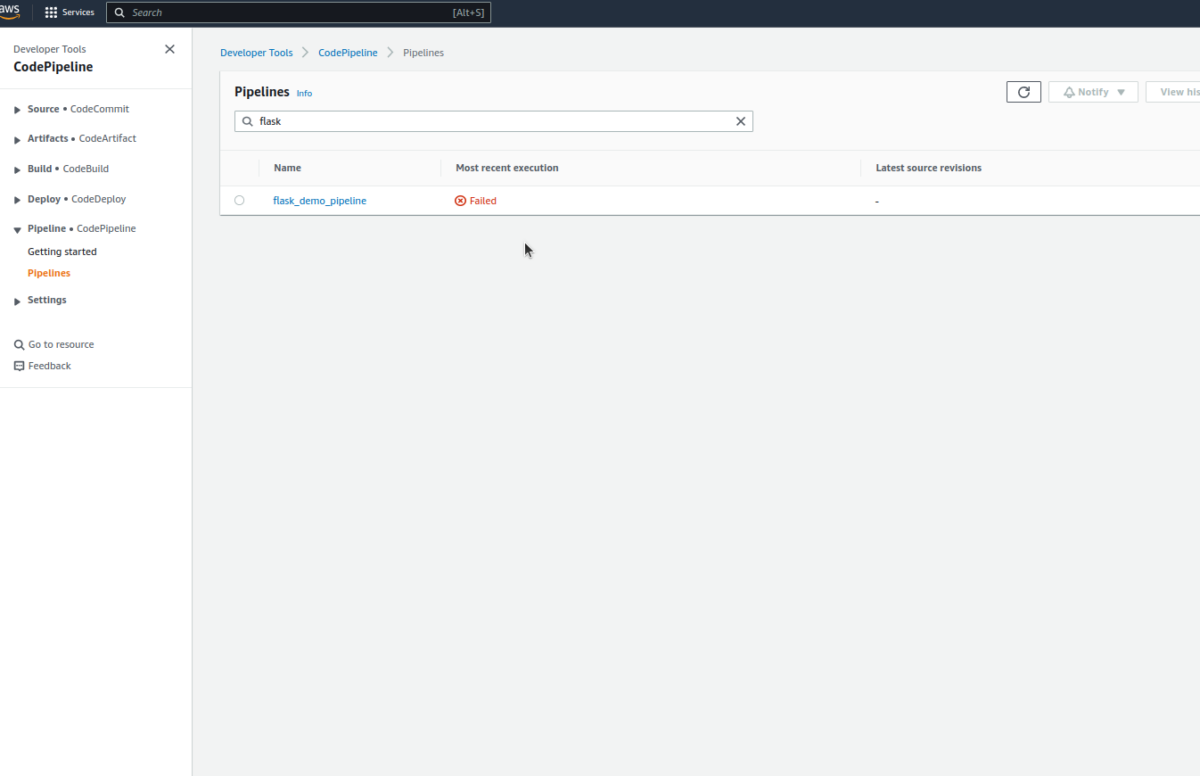Click the Go to resource magnifier icon
This screenshot has height=776, width=1200.
(x=17, y=344)
